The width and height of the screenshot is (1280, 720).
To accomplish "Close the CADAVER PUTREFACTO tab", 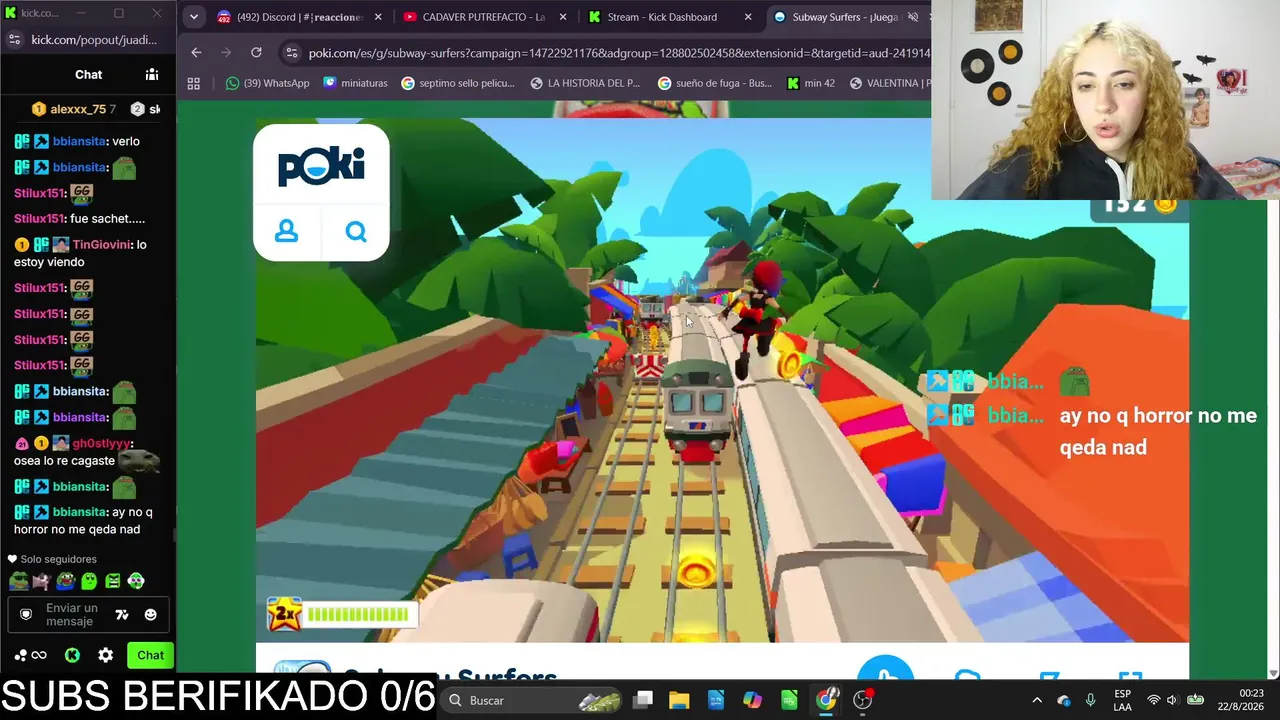I will 563,17.
